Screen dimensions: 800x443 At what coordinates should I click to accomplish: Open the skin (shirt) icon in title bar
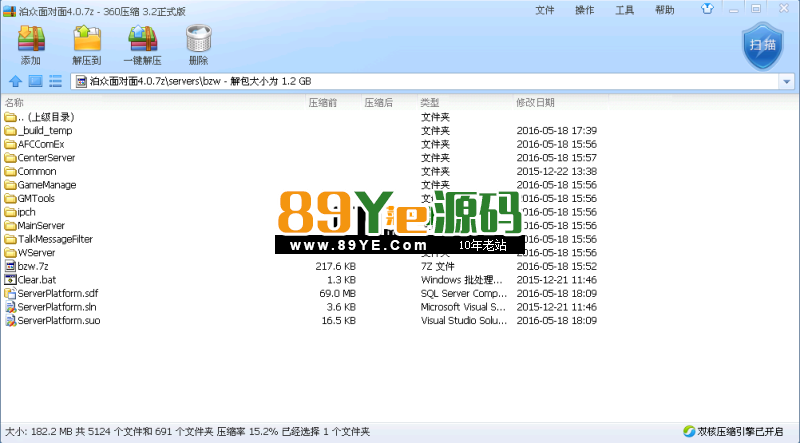(707, 9)
